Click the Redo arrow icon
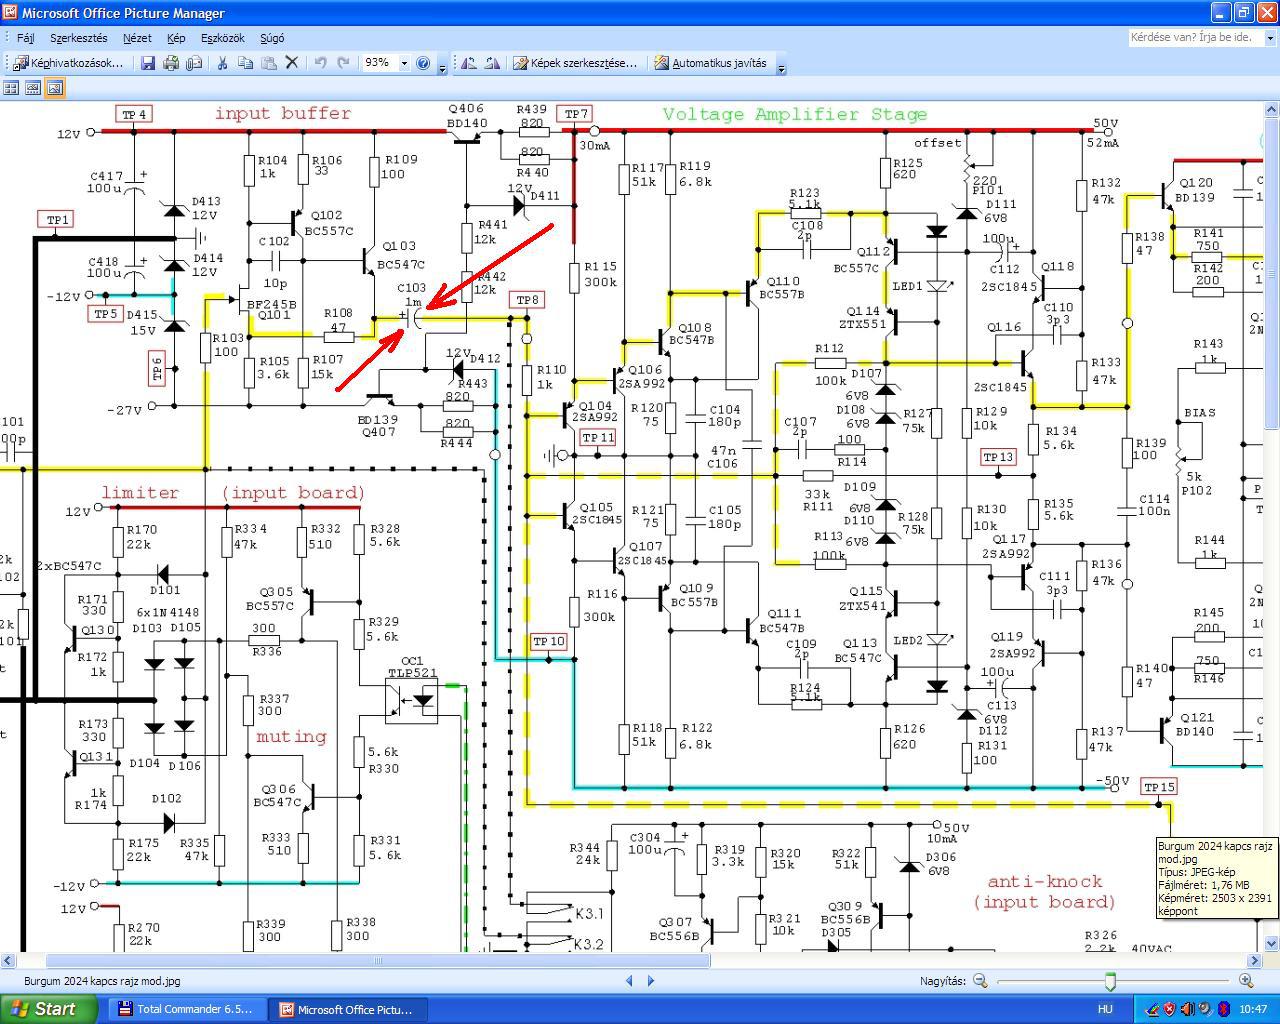The width and height of the screenshot is (1280, 1024). (x=343, y=63)
